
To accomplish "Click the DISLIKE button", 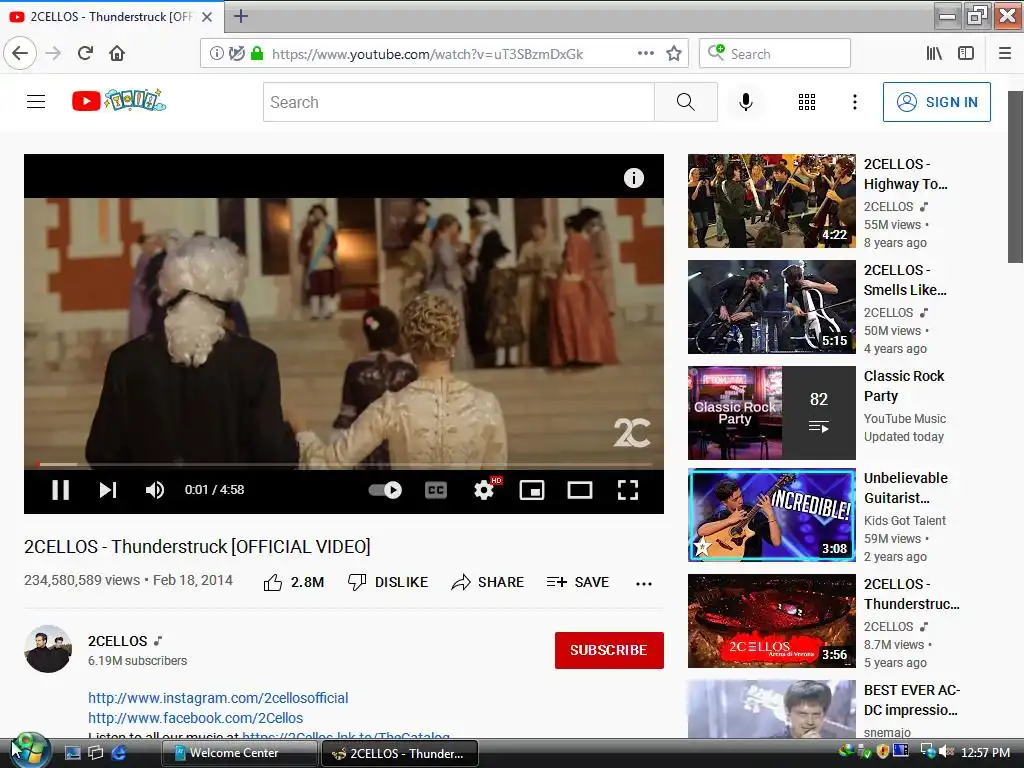I will click(388, 582).
